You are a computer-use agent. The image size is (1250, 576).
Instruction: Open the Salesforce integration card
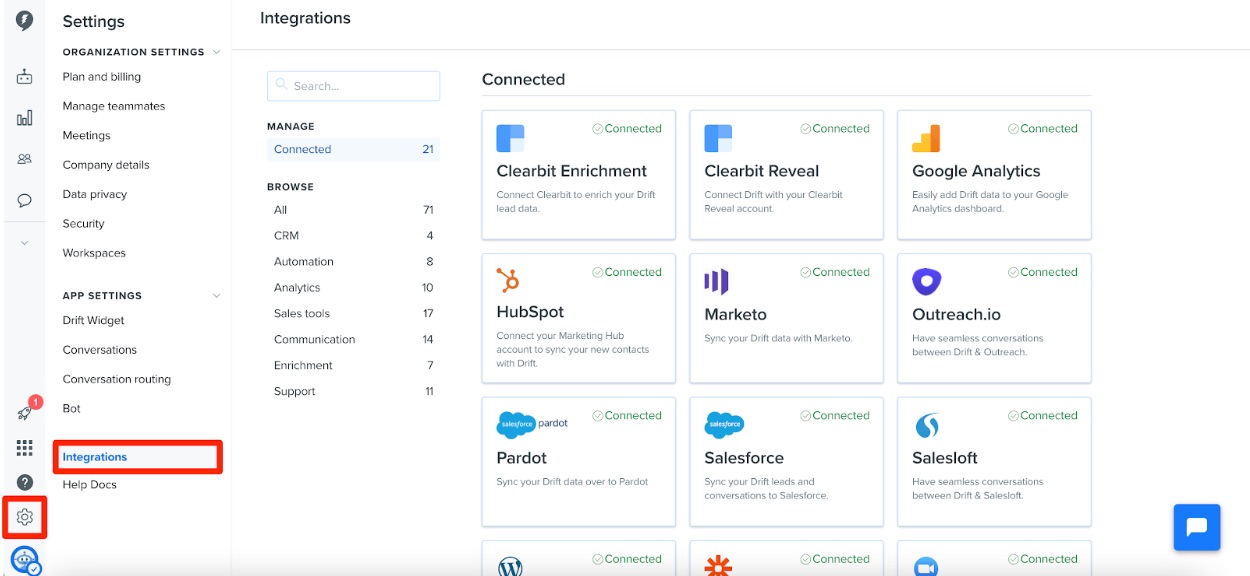[786, 462]
